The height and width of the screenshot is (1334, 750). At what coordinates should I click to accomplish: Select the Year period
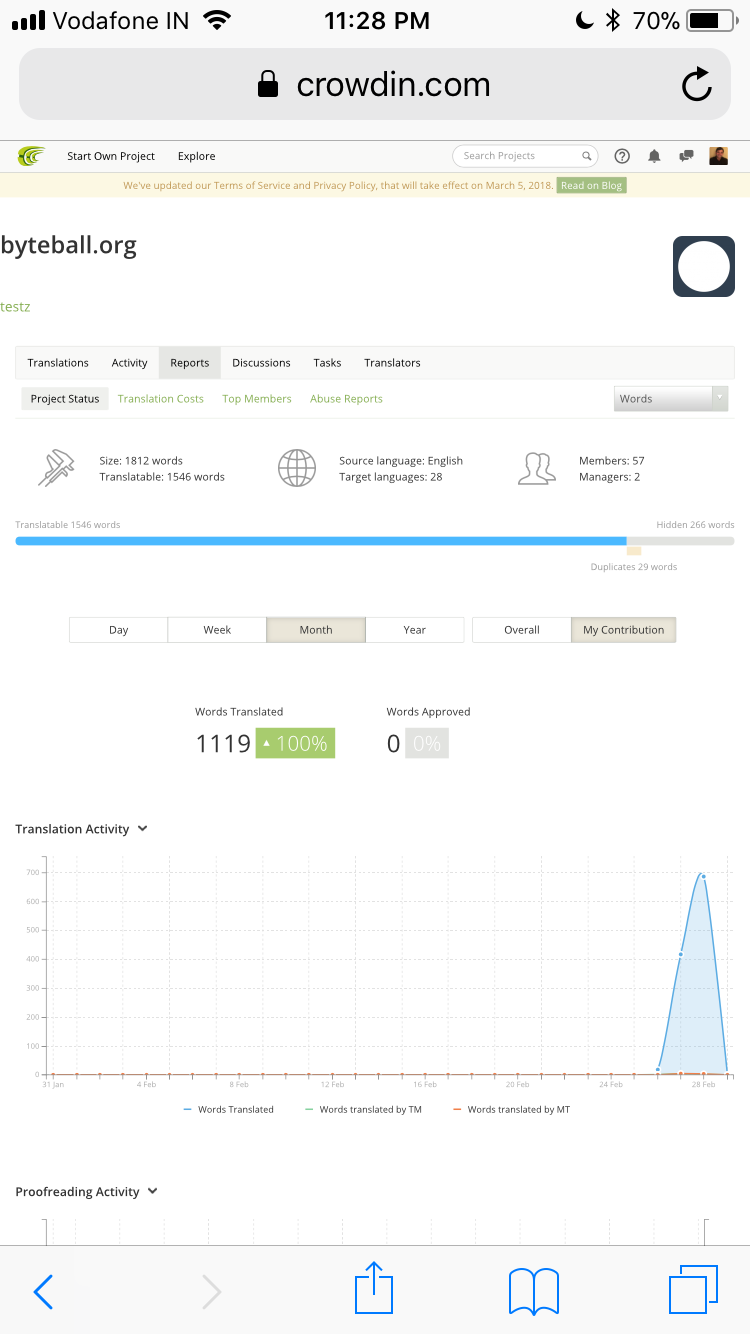click(x=415, y=630)
